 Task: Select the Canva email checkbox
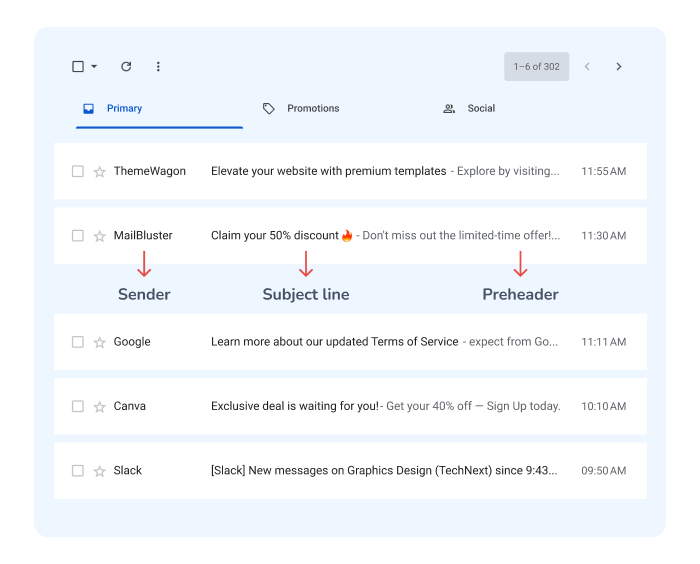coord(78,407)
